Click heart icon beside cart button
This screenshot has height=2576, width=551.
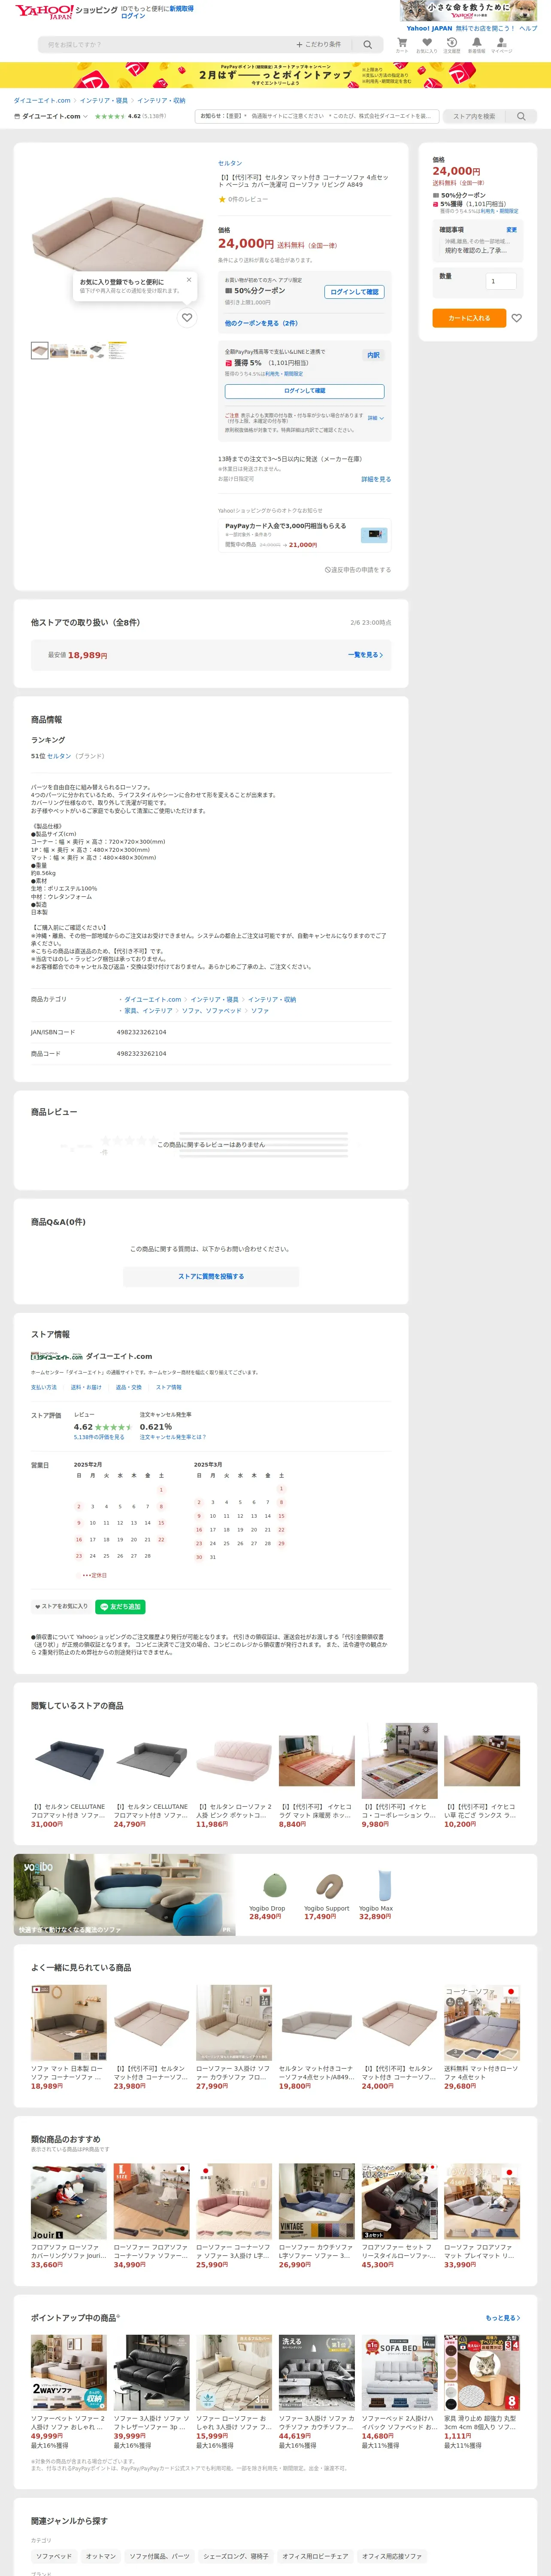tap(516, 318)
